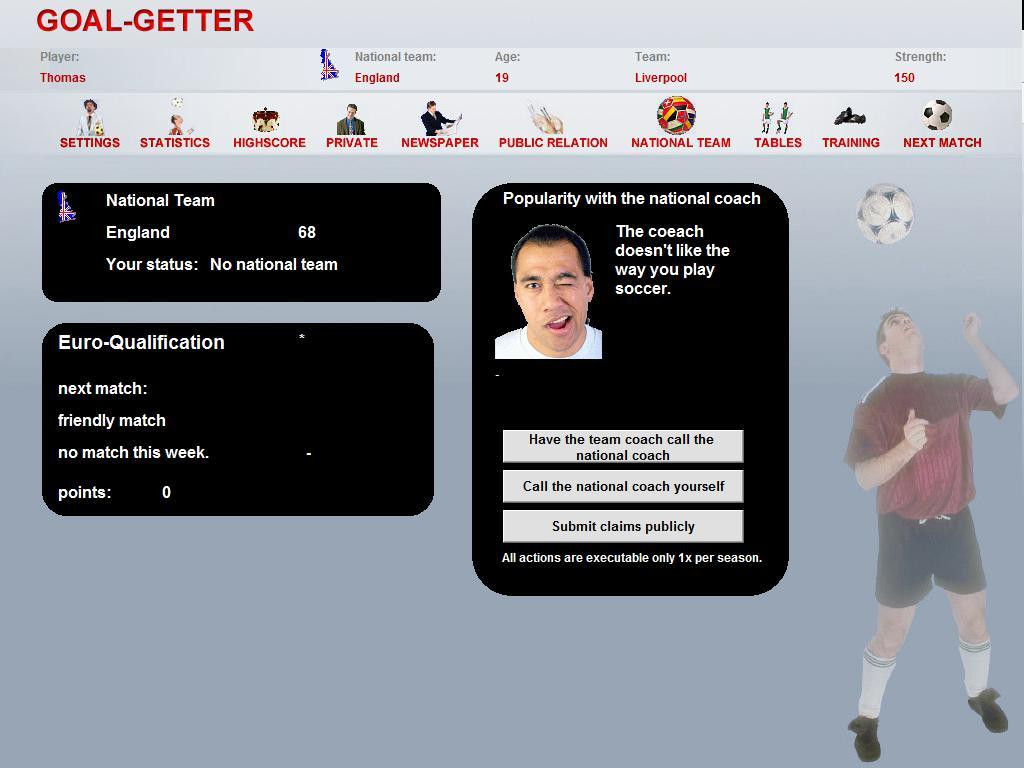The height and width of the screenshot is (768, 1024).
Task: Click the Tables players icon
Action: 776,118
